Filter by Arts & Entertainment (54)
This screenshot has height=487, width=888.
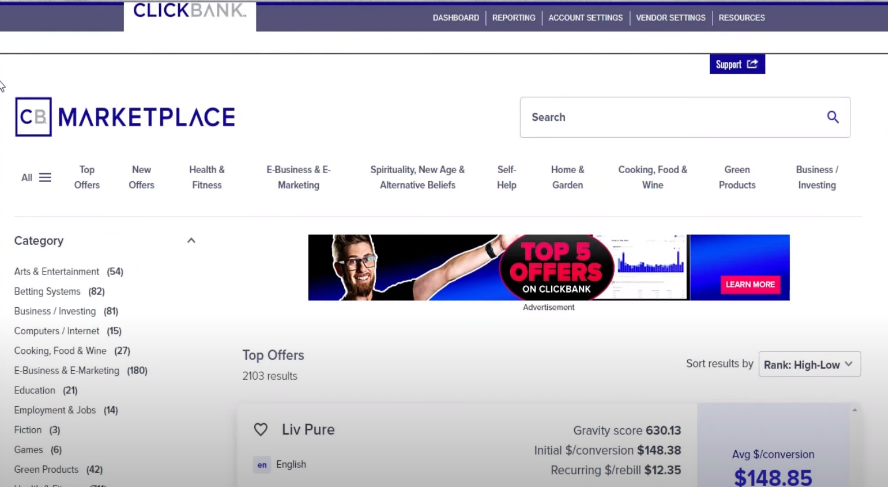pyautogui.click(x=69, y=272)
